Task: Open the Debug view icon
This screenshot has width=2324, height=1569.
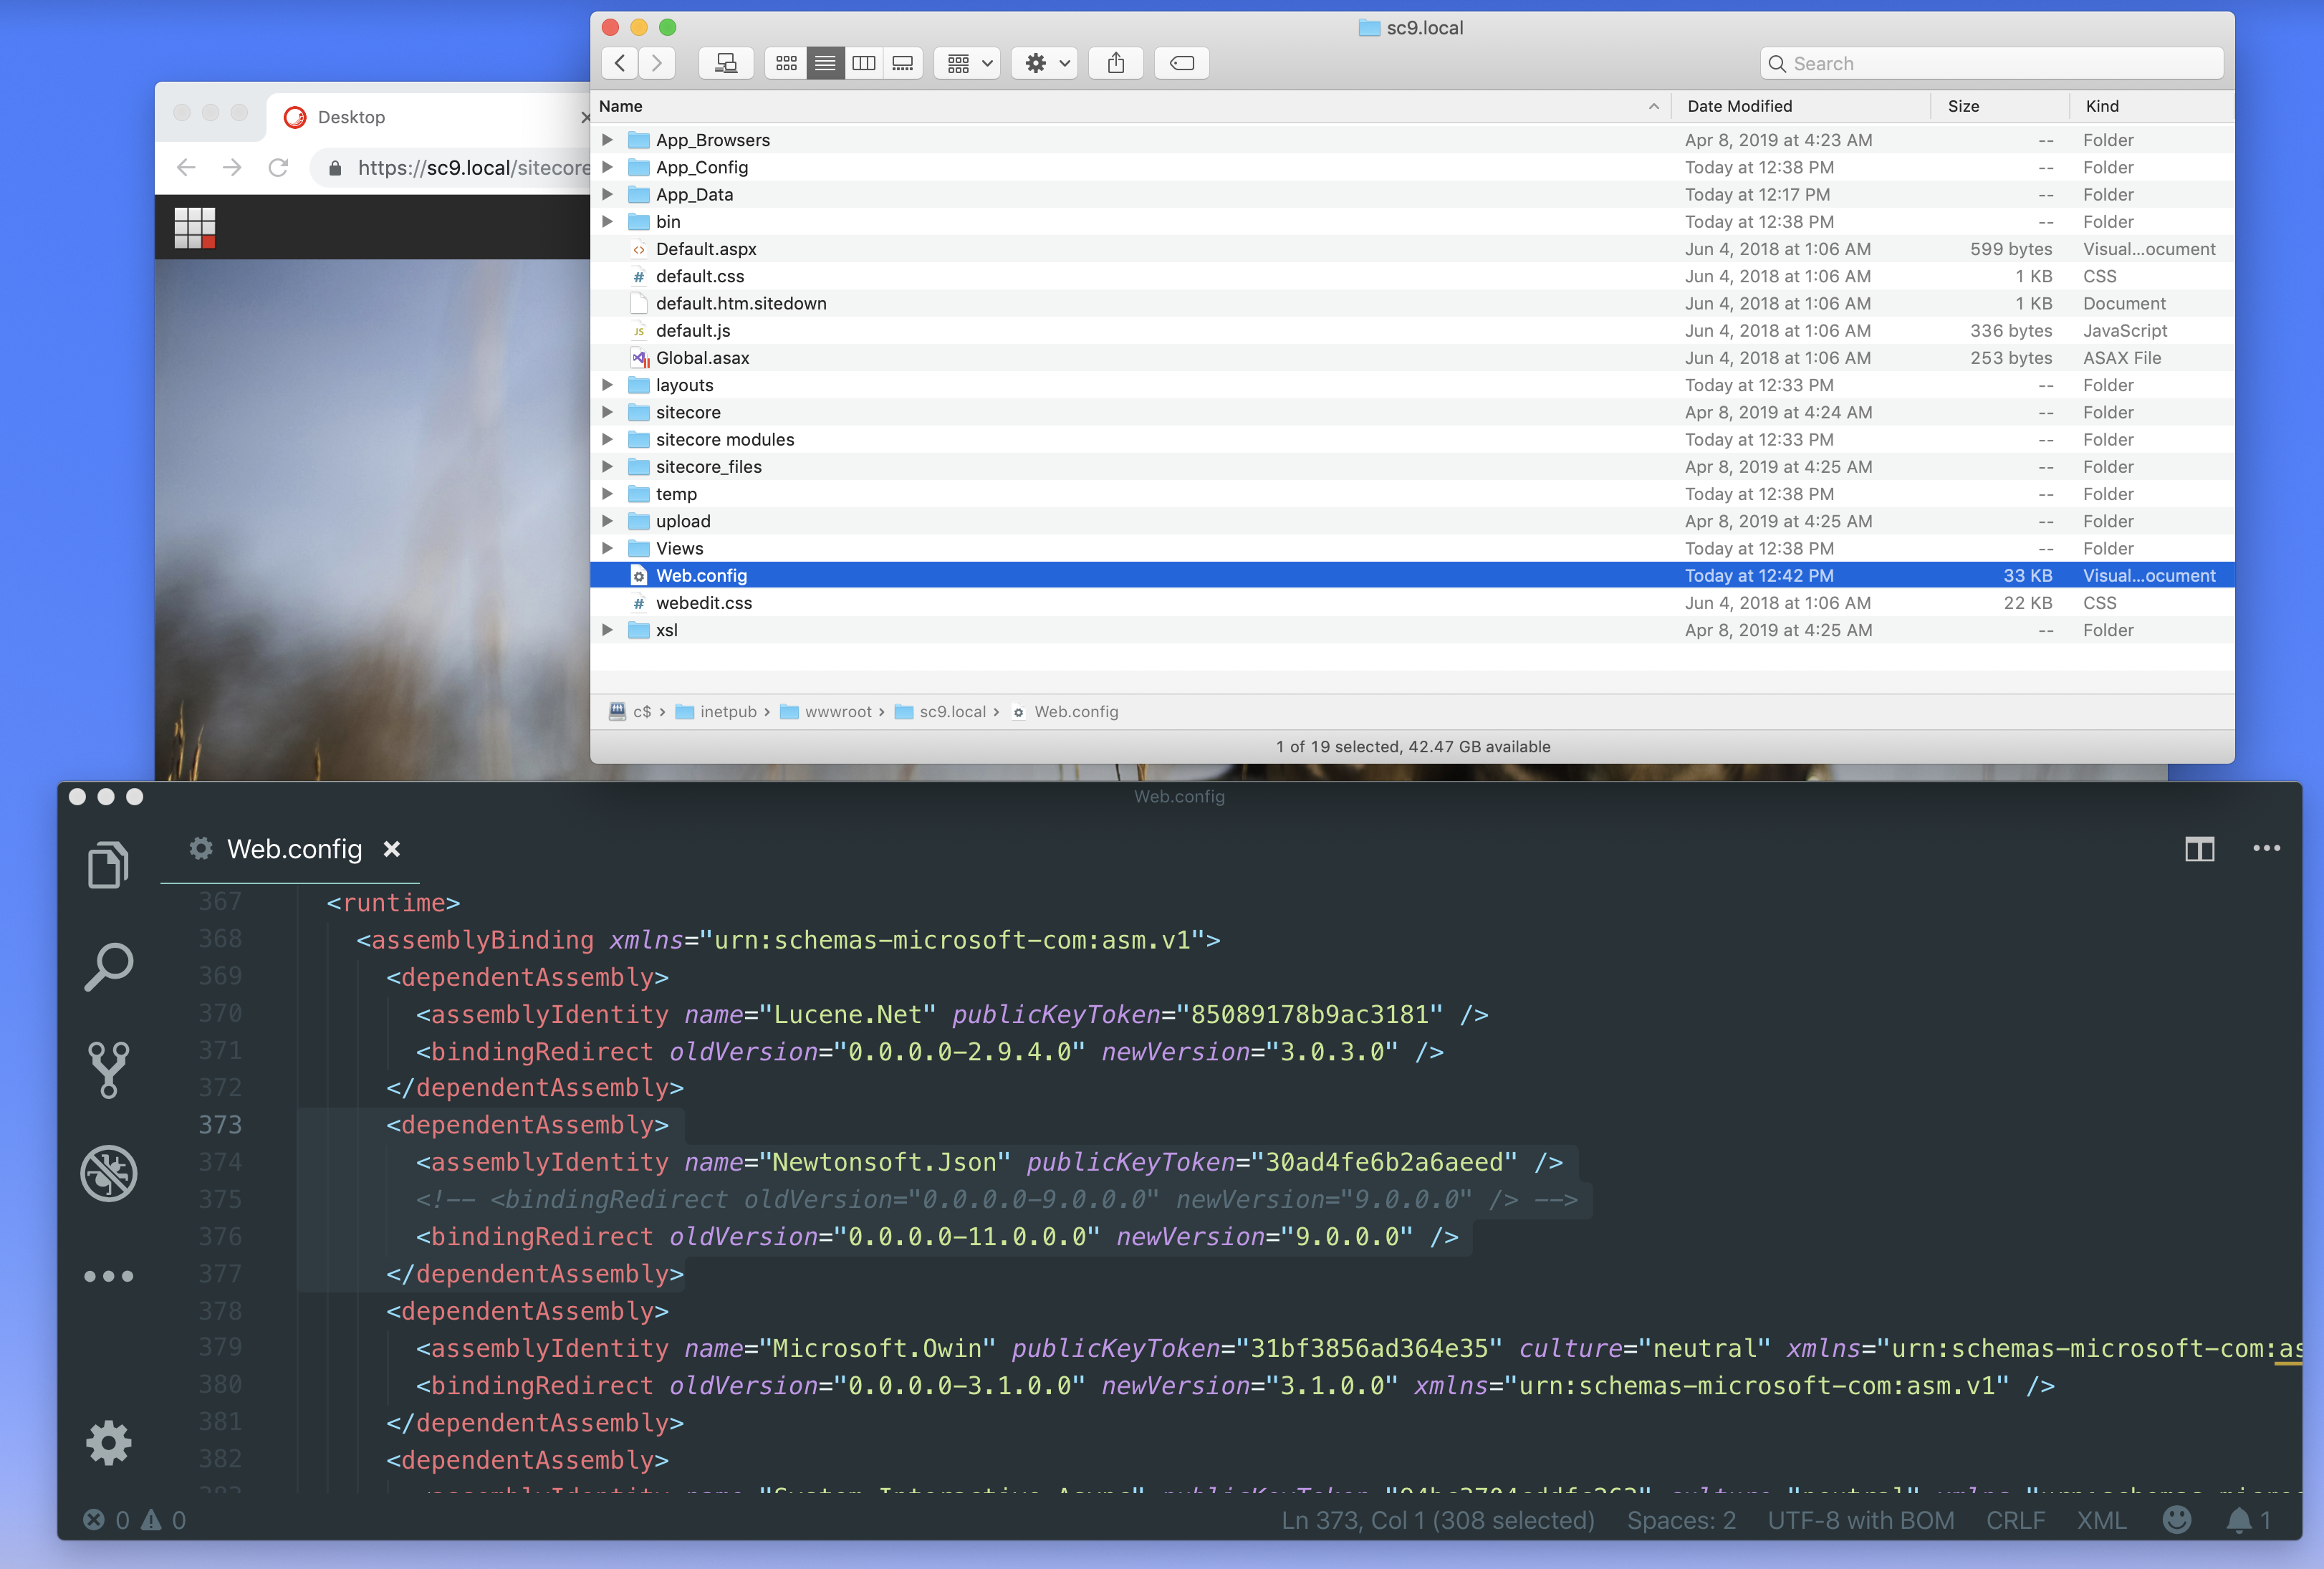Action: click(108, 1173)
